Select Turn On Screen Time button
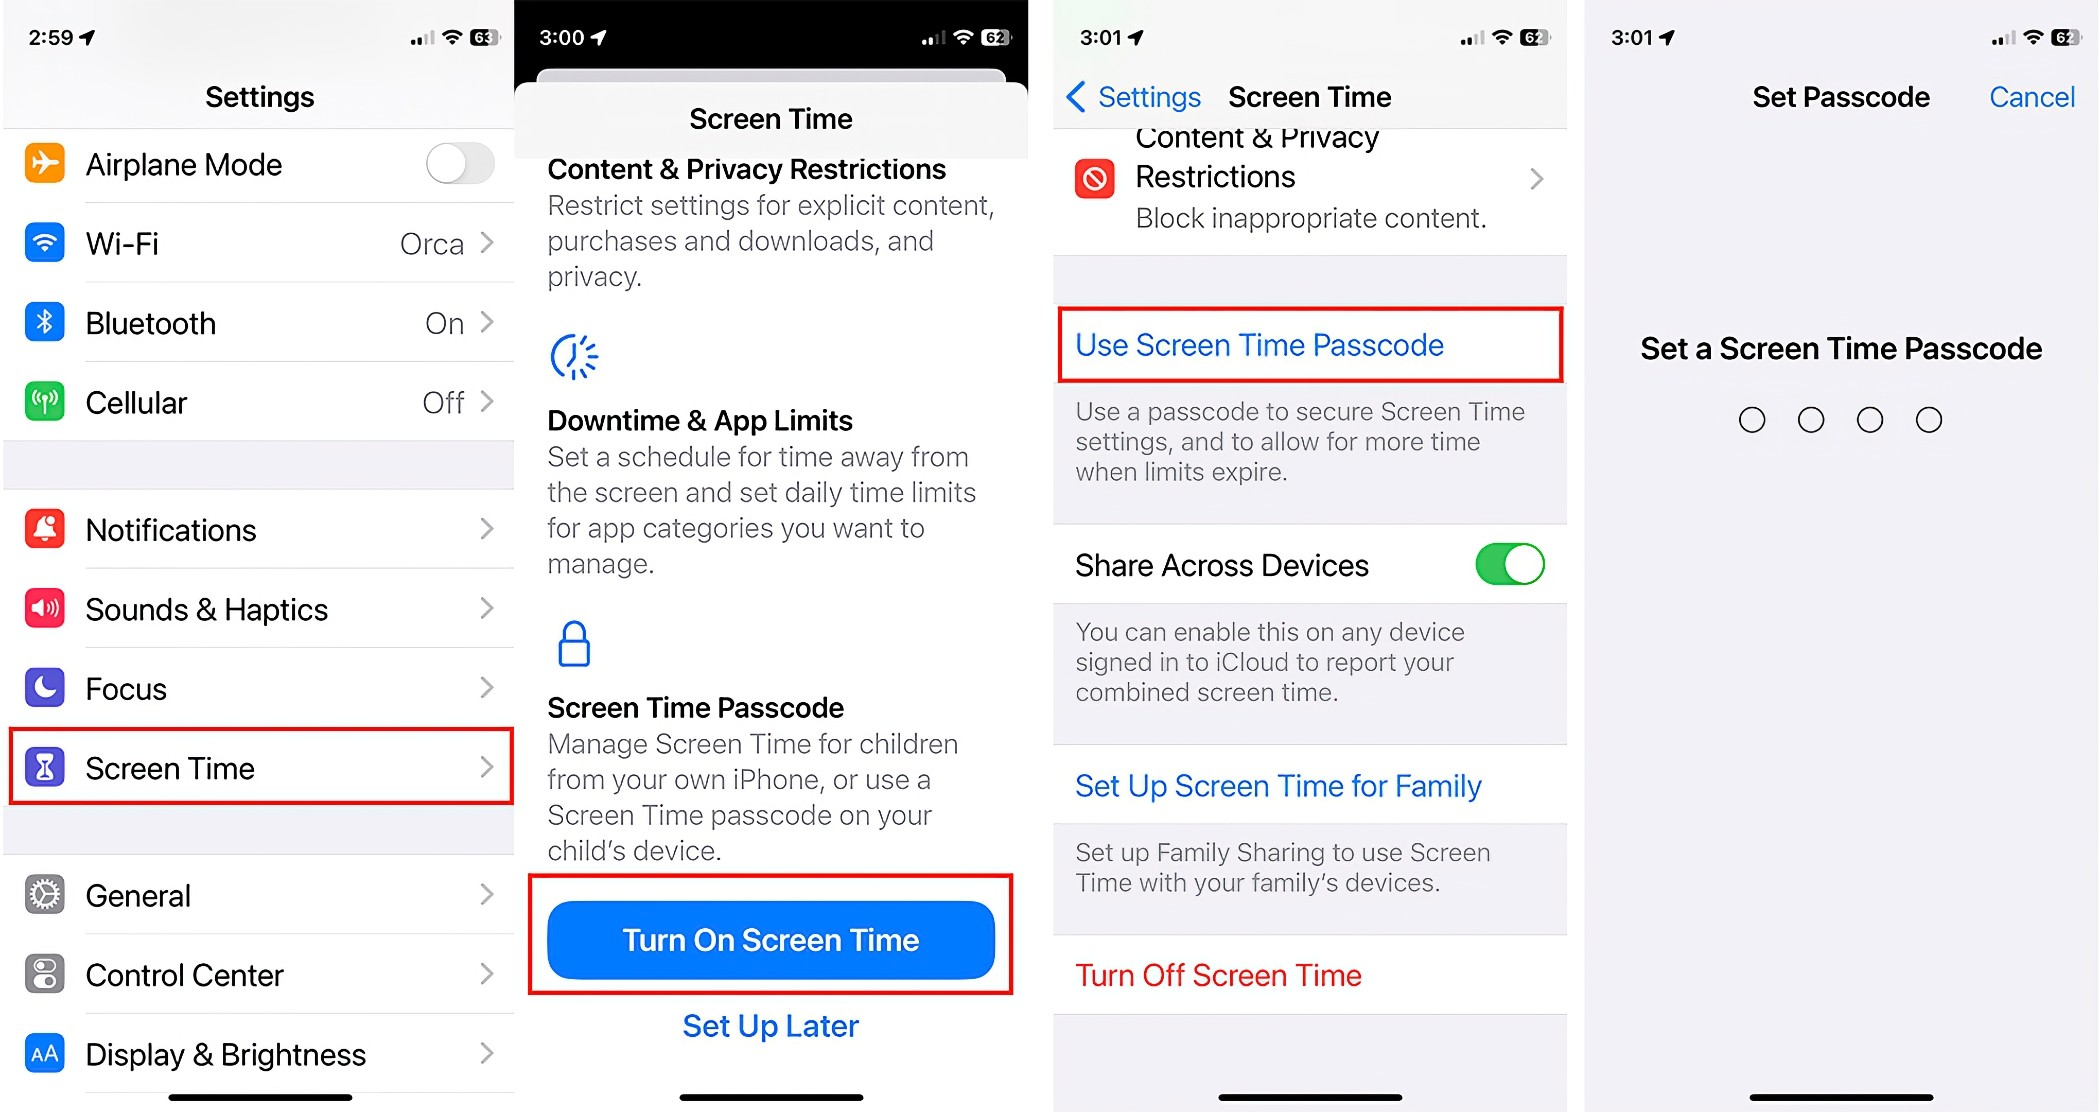 tap(772, 938)
